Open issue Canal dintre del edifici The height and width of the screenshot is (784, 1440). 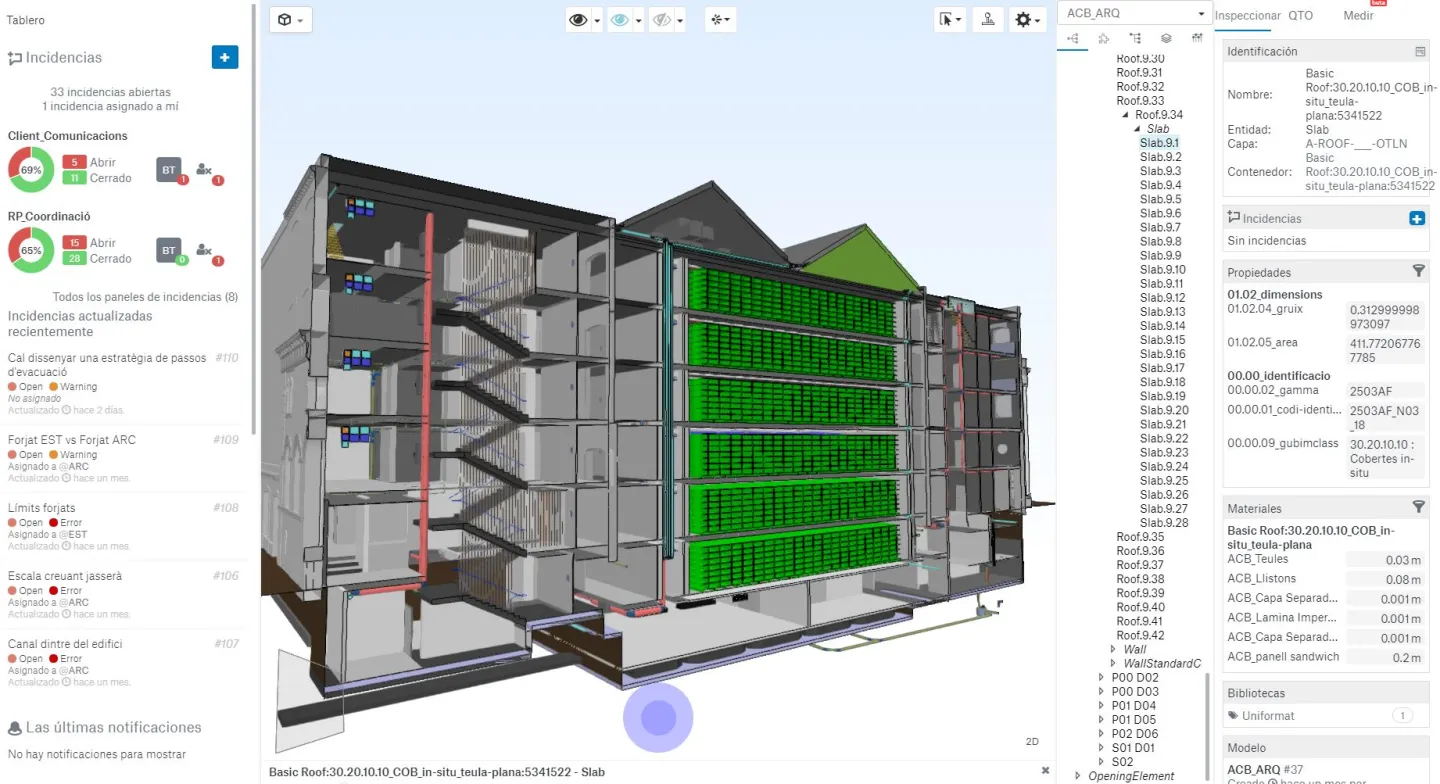click(x=65, y=644)
